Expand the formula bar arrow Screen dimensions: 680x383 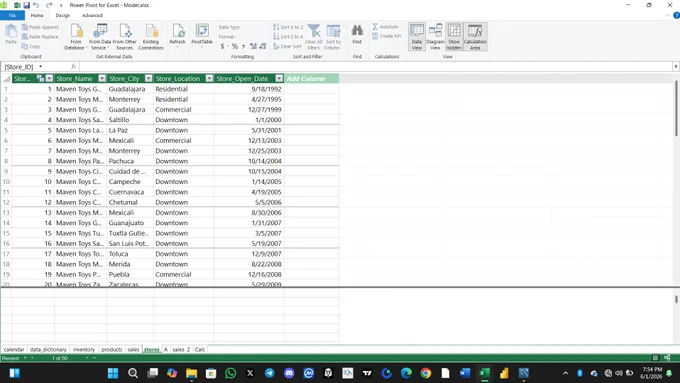pyautogui.click(x=676, y=67)
